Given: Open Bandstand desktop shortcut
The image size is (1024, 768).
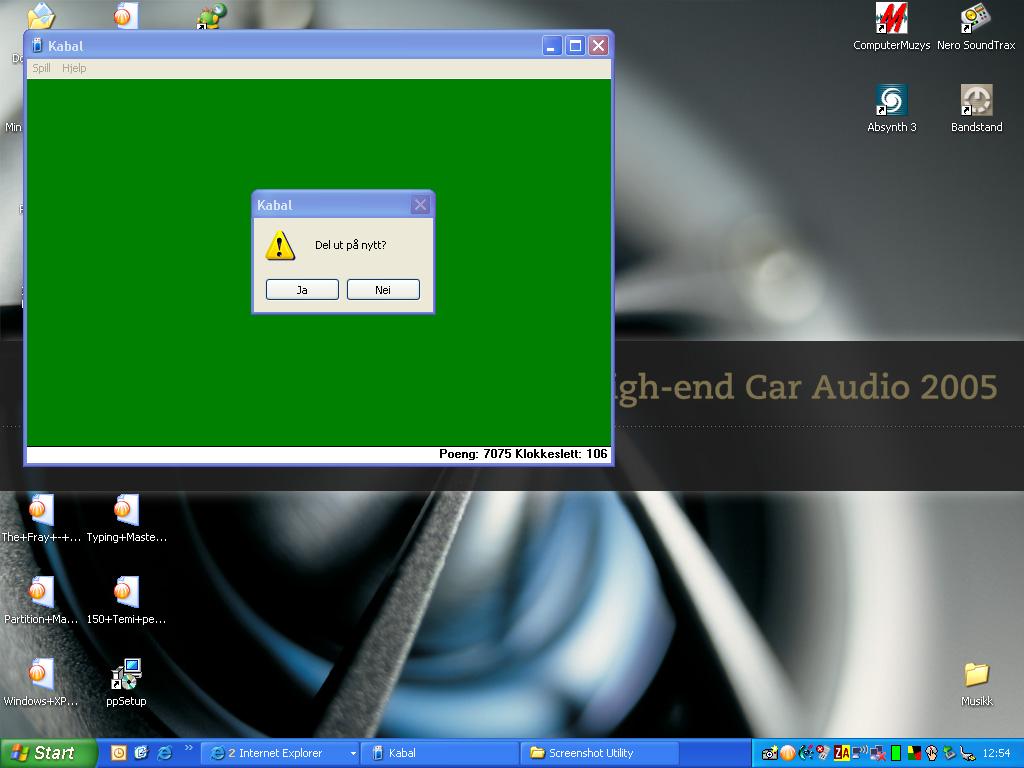Looking at the screenshot, I should 976,108.
